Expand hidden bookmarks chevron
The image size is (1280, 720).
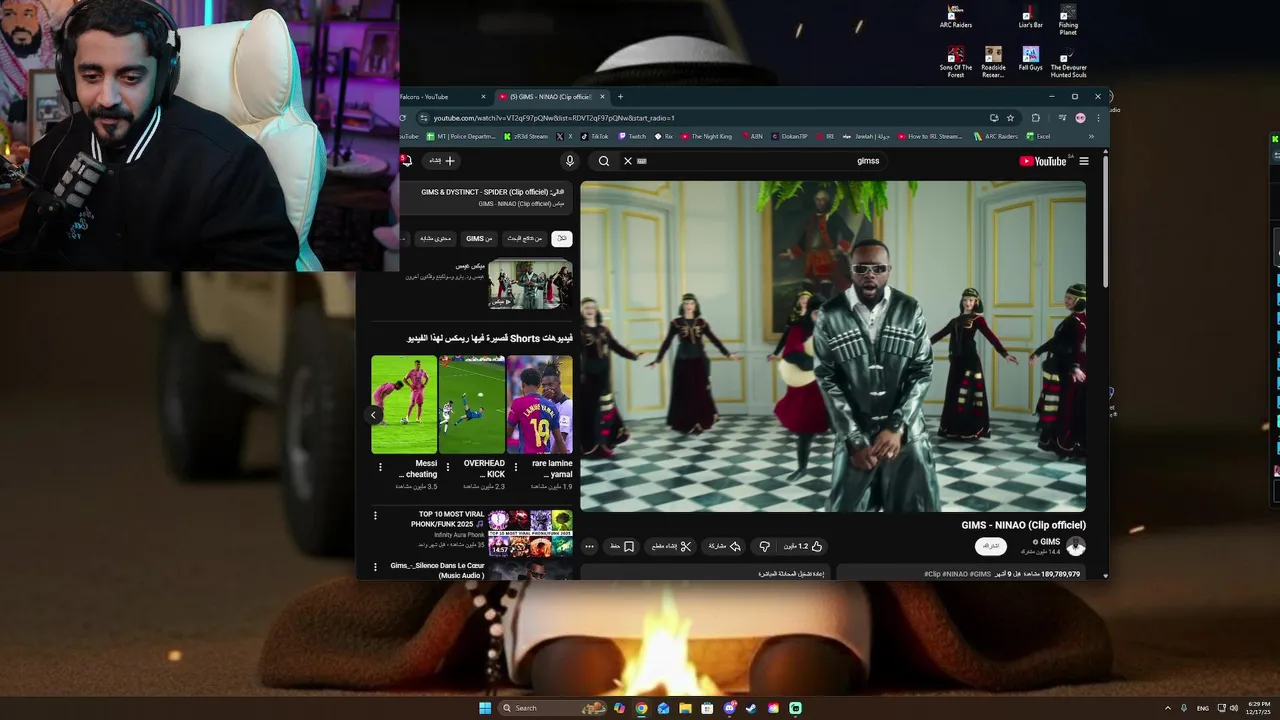tap(1091, 136)
